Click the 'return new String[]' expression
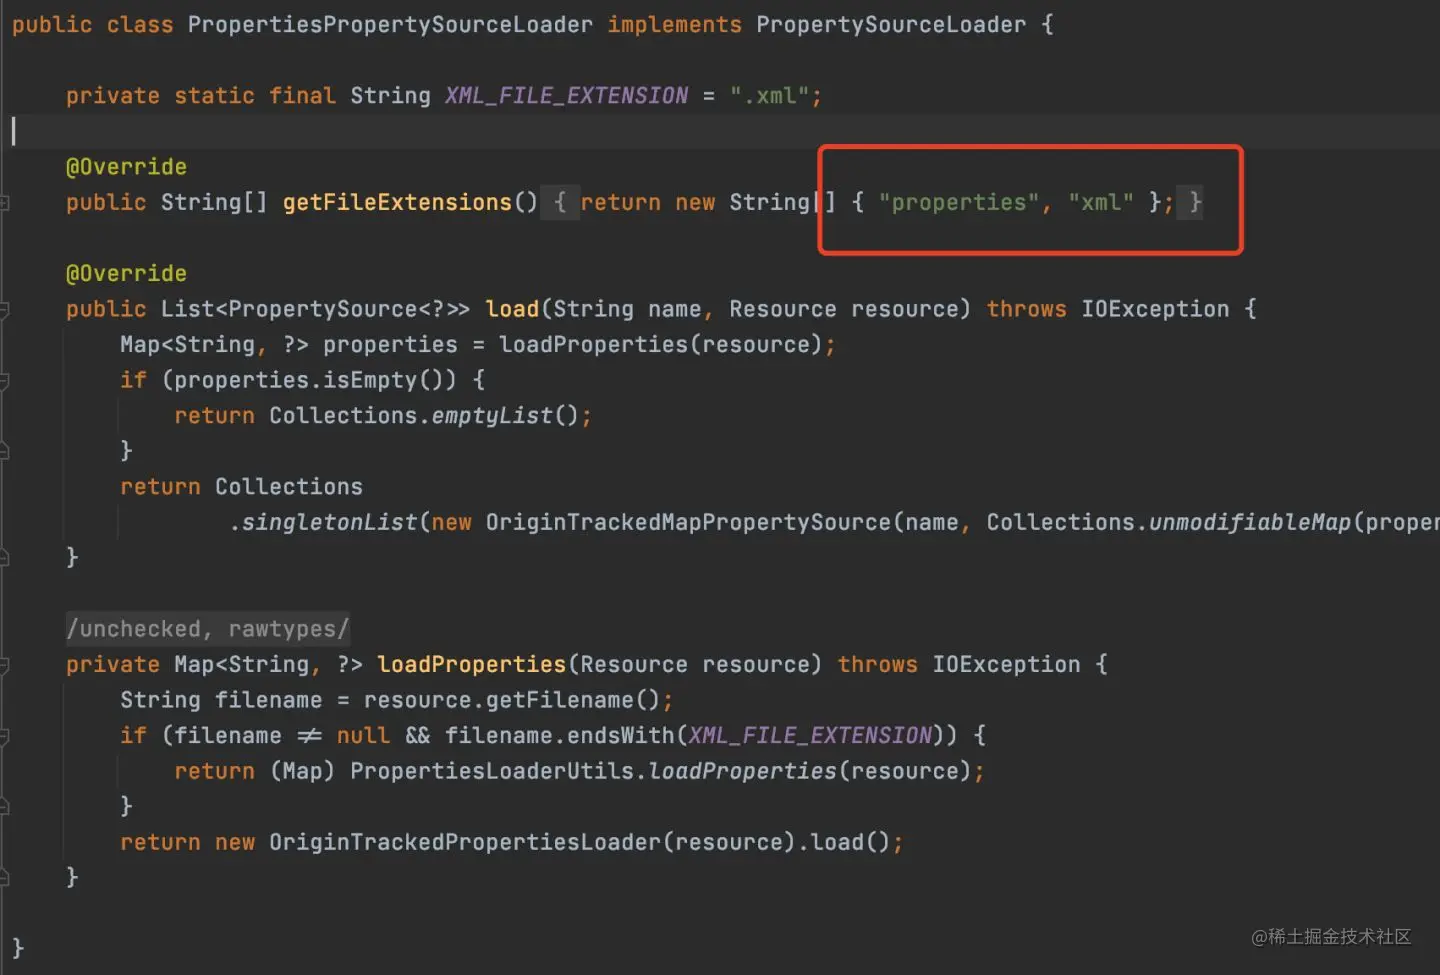 click(707, 202)
